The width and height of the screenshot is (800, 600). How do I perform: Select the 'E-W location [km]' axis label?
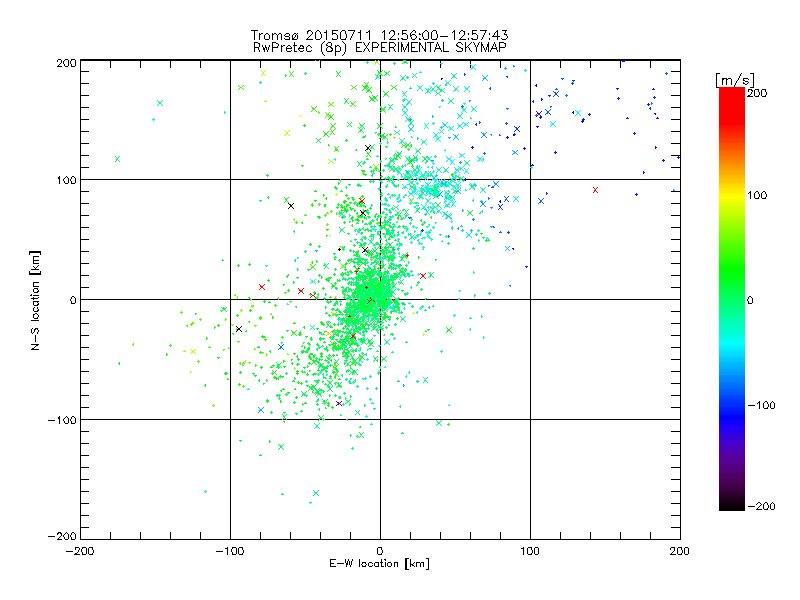coord(379,563)
